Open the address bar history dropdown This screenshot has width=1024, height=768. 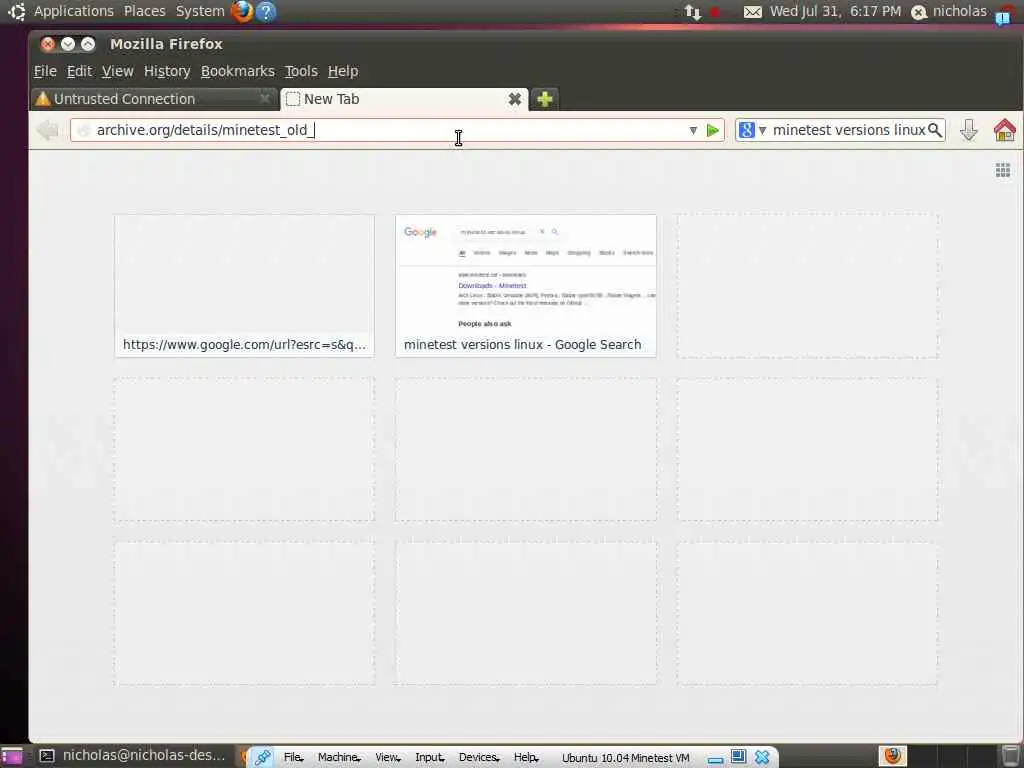694,131
